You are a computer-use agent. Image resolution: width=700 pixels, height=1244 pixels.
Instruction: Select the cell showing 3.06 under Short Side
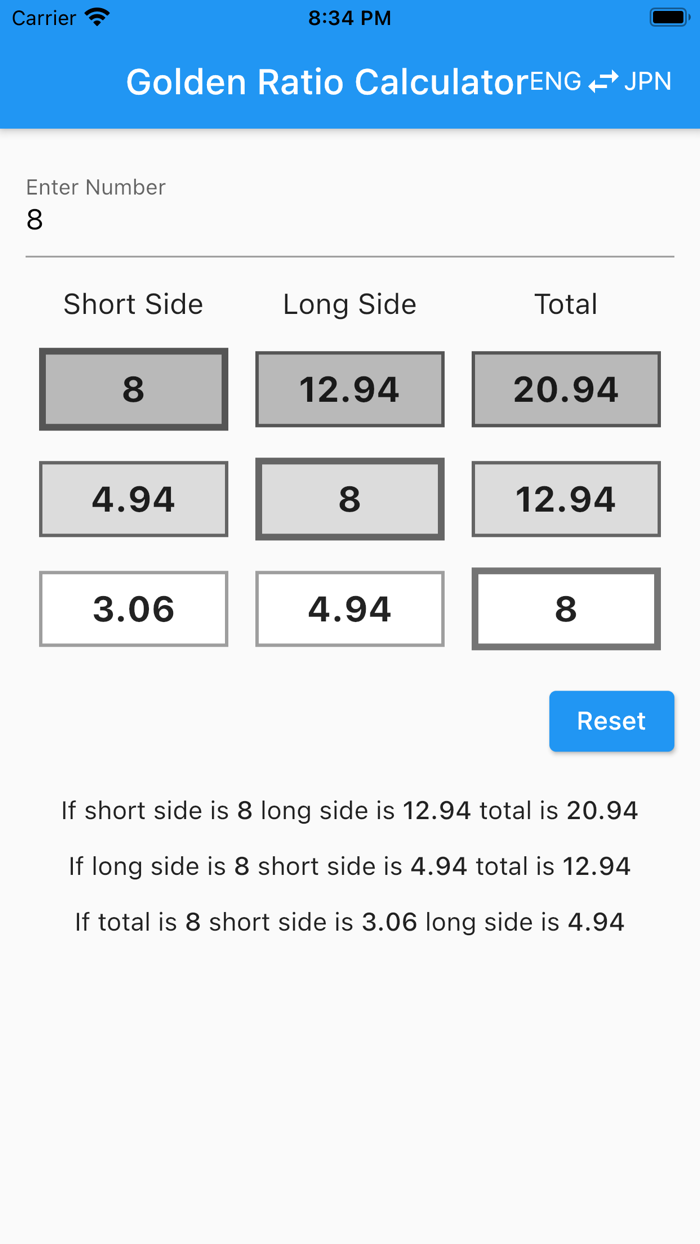tap(133, 608)
